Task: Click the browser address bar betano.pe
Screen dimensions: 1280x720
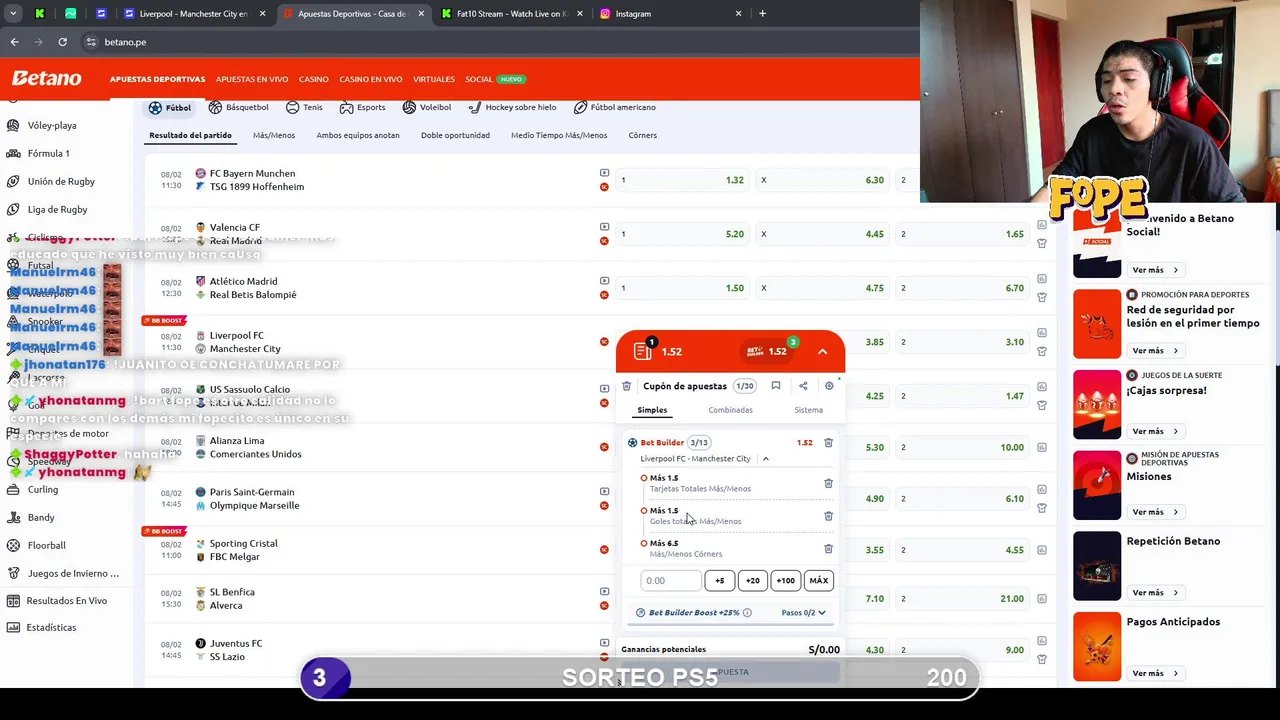Action: pyautogui.click(x=125, y=42)
